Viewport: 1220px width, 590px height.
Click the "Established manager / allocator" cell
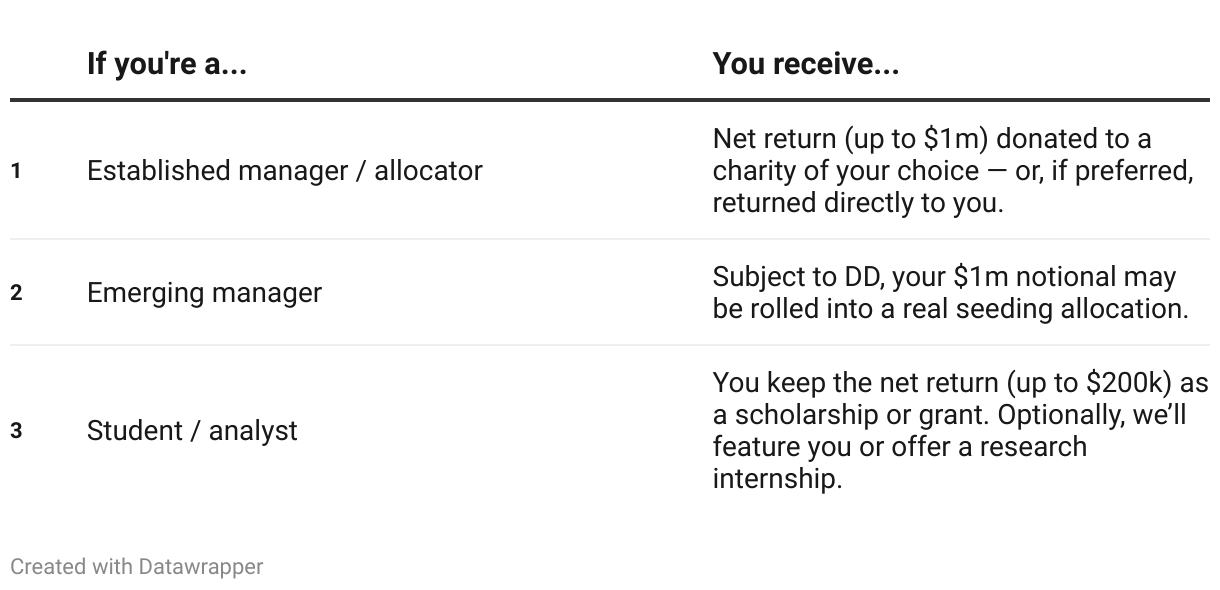pos(284,171)
